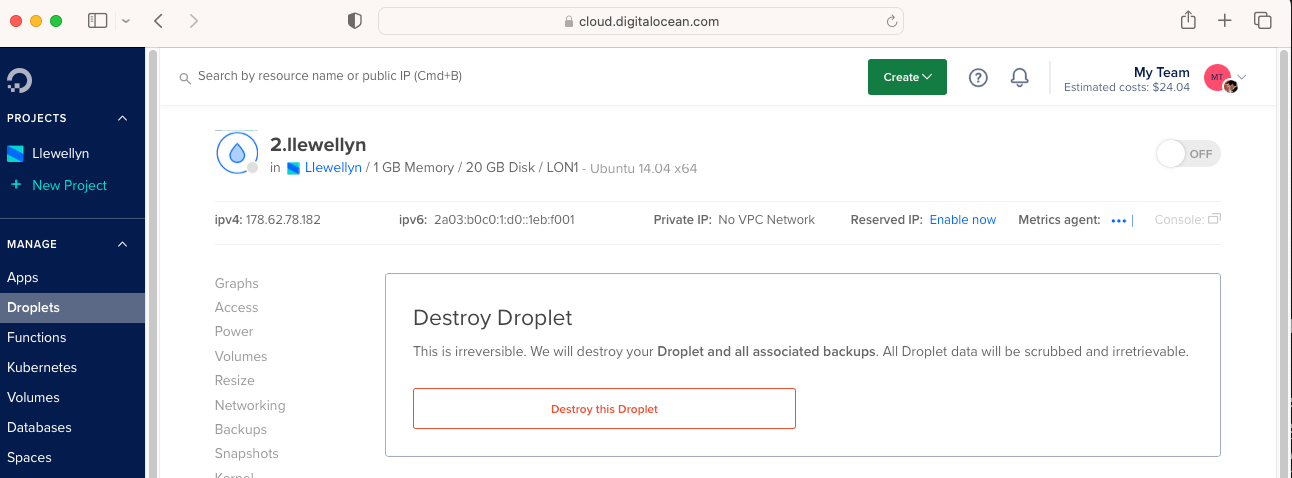This screenshot has height=478, width=1292.
Task: Select the ipv6 address text
Action: pyautogui.click(x=504, y=220)
